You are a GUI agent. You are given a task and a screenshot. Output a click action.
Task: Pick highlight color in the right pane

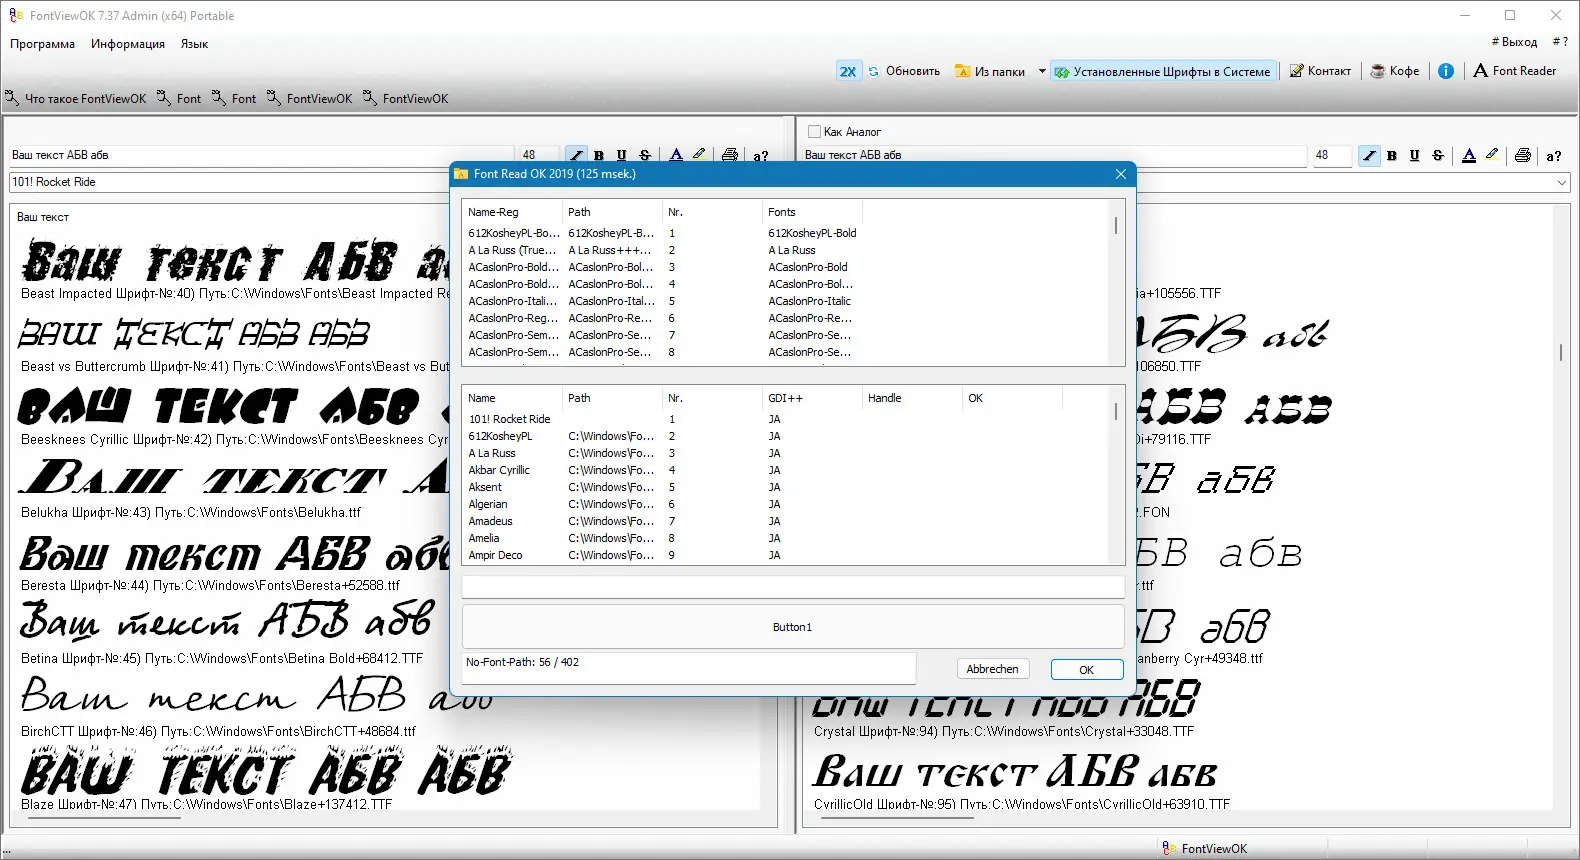tap(1492, 156)
